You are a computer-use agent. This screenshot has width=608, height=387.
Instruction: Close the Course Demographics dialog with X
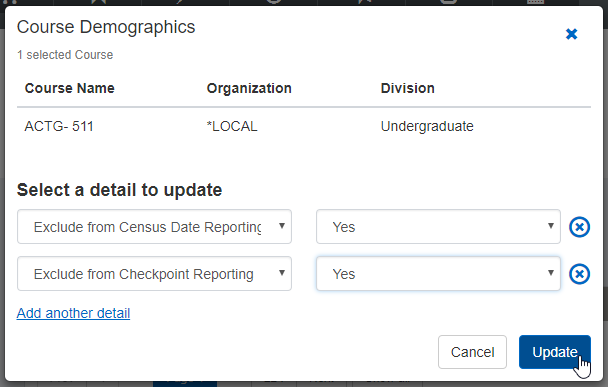point(572,34)
